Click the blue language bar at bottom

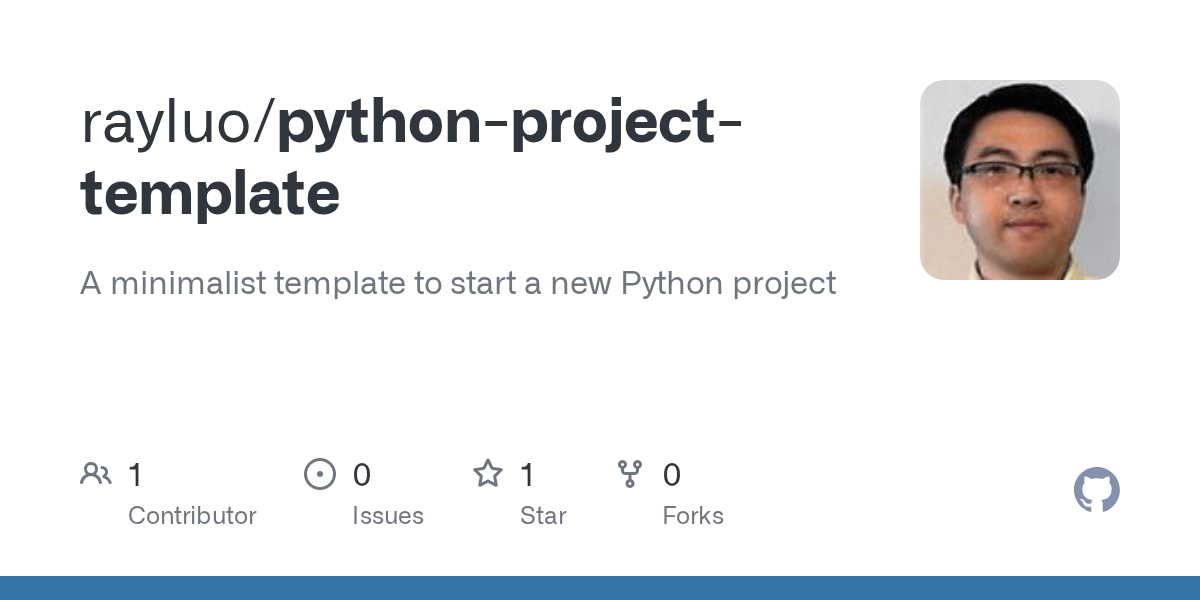600,588
